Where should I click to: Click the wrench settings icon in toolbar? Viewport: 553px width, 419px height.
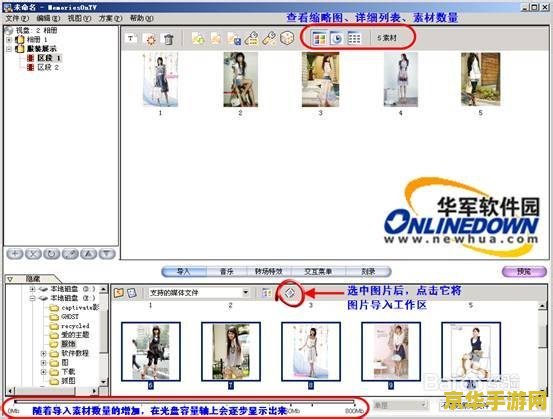269,38
